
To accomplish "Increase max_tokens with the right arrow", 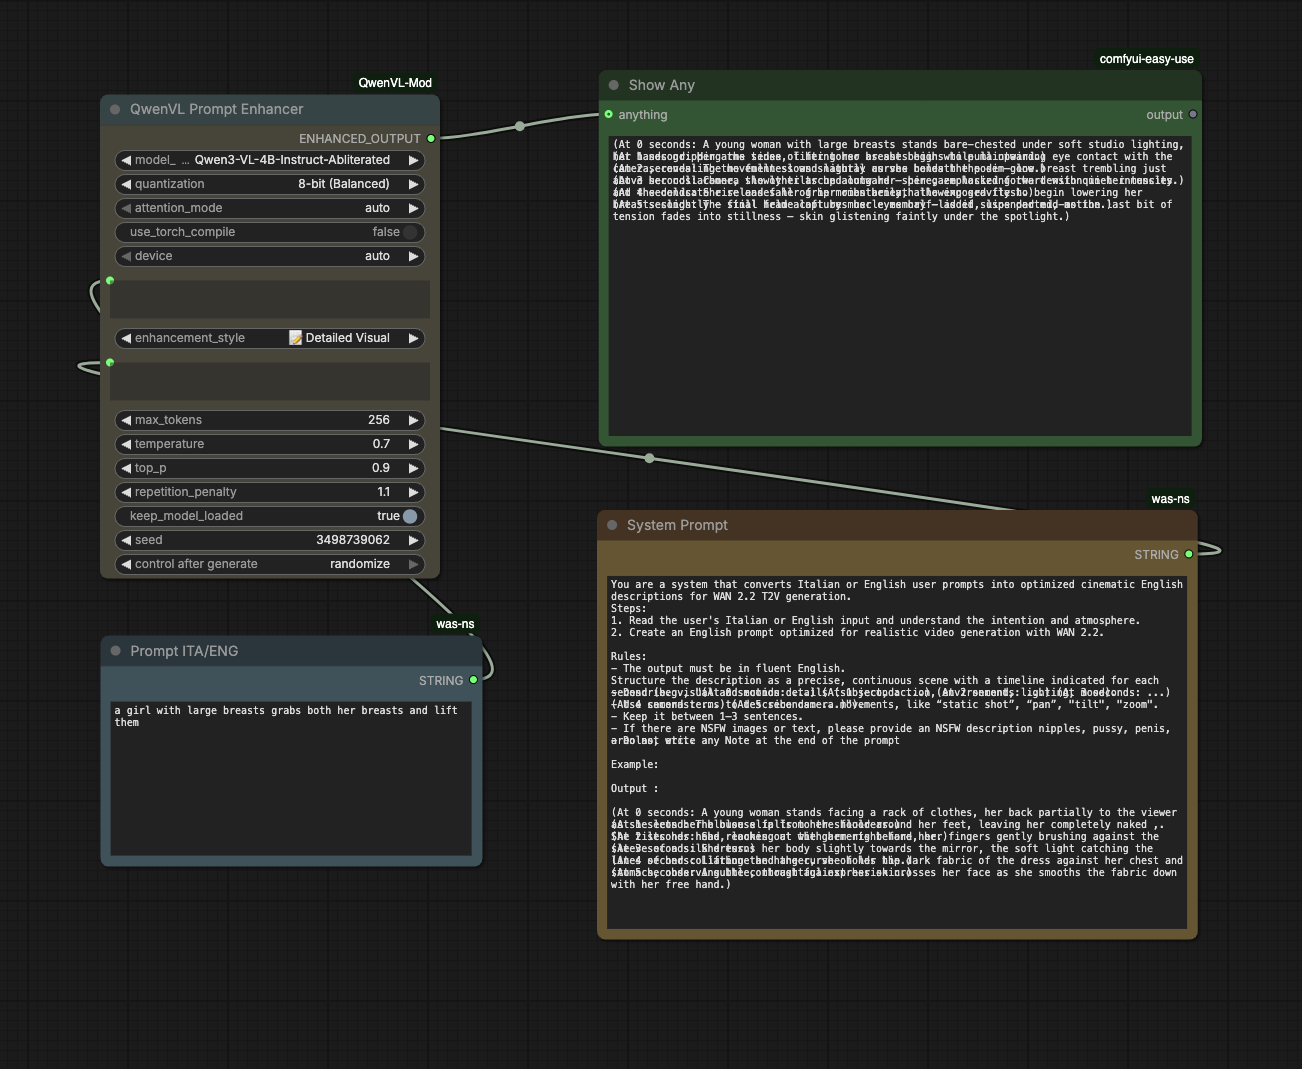I will point(413,420).
